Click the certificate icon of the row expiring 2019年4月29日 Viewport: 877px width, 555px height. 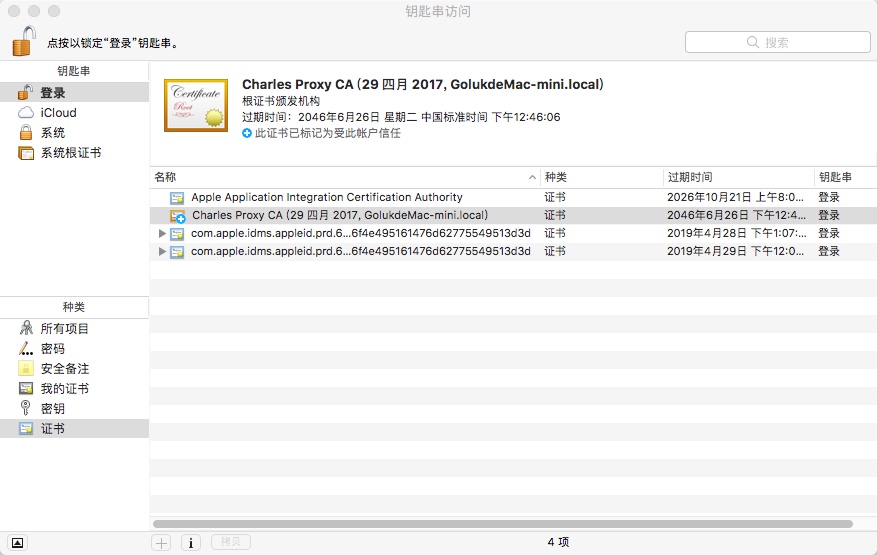(x=177, y=252)
